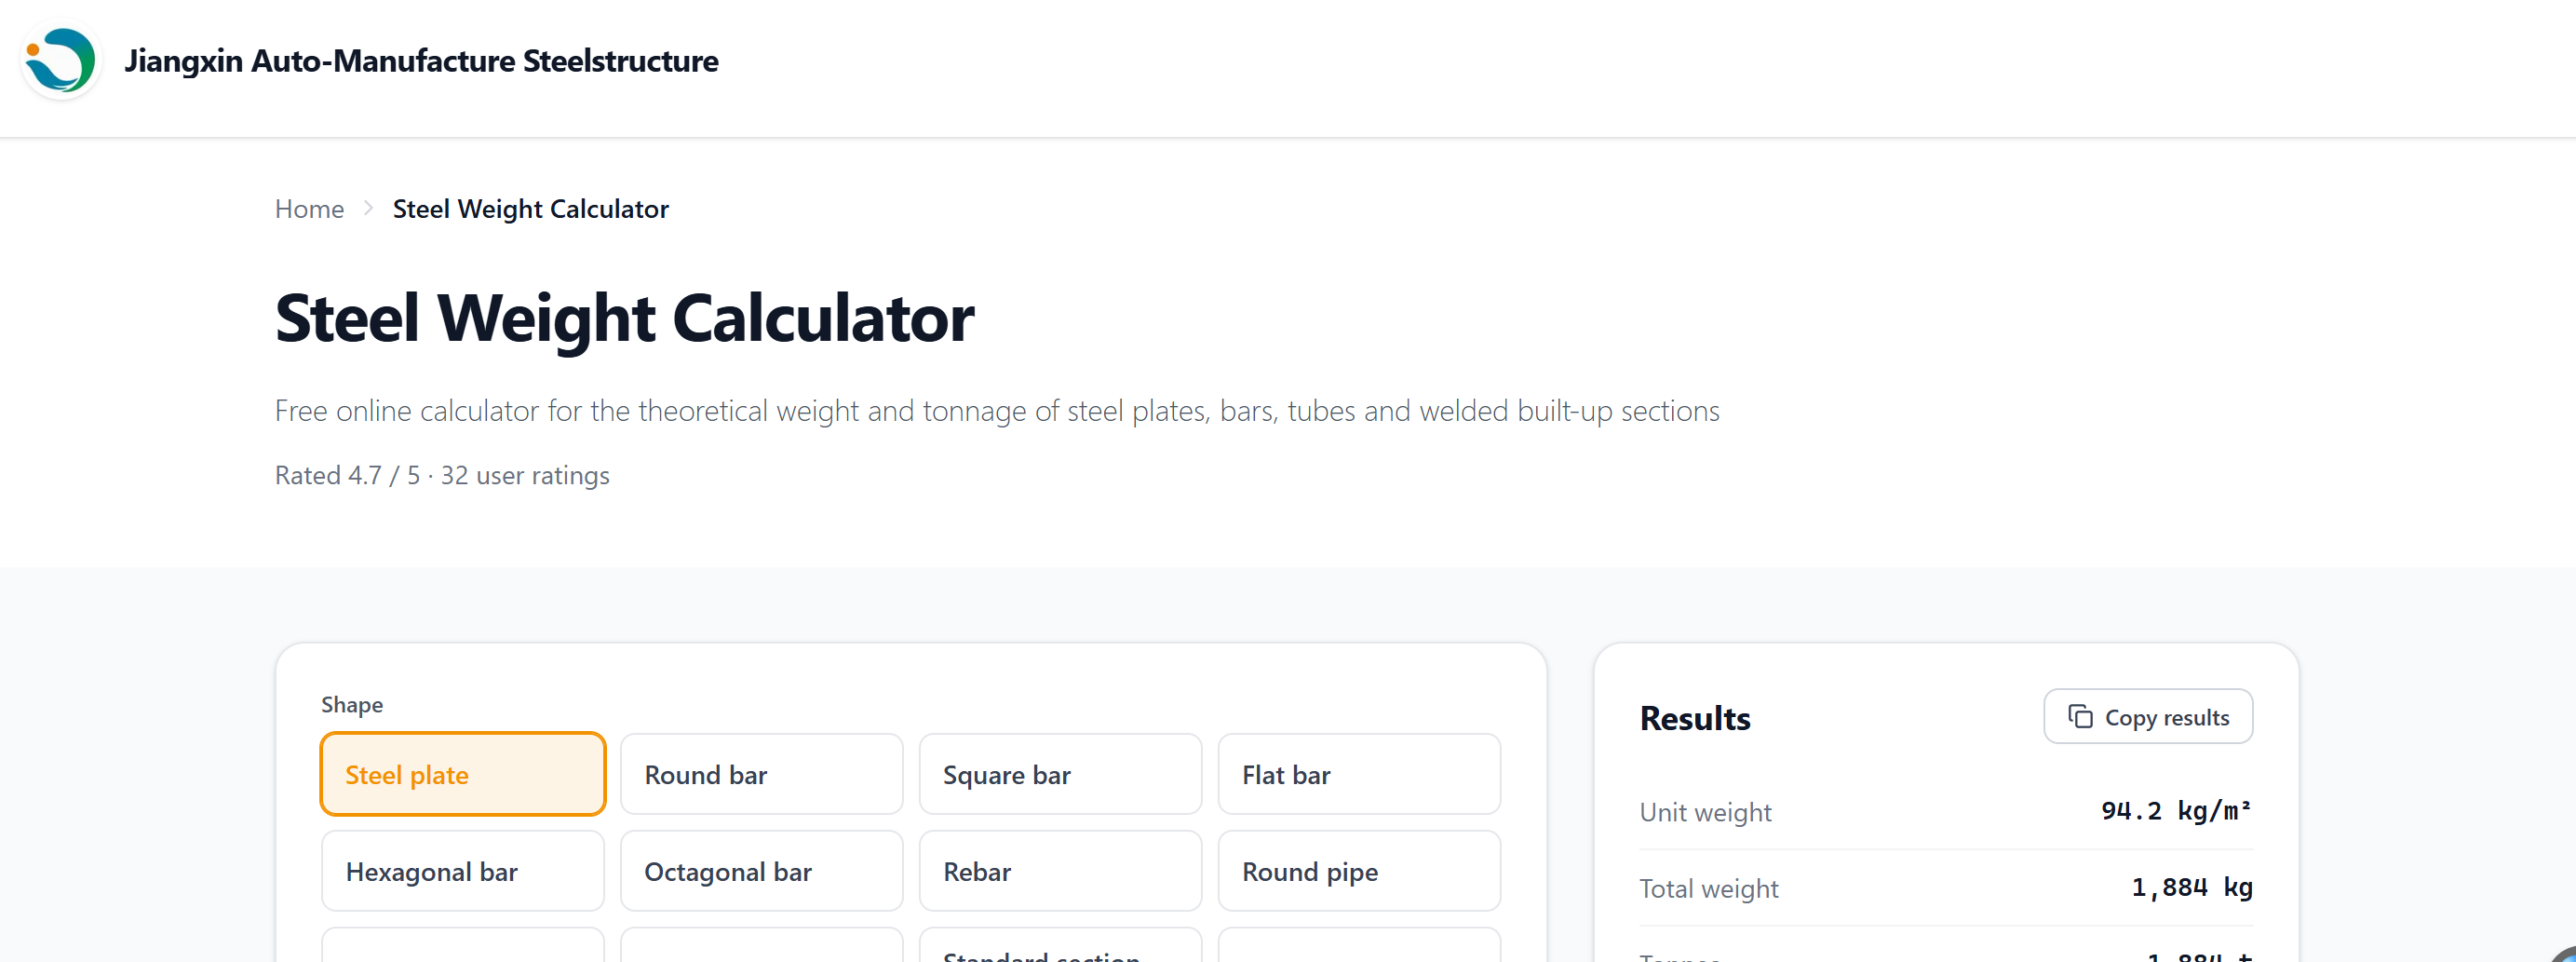Pick the Square bar shape option
2576x962 pixels.
coord(1060,774)
